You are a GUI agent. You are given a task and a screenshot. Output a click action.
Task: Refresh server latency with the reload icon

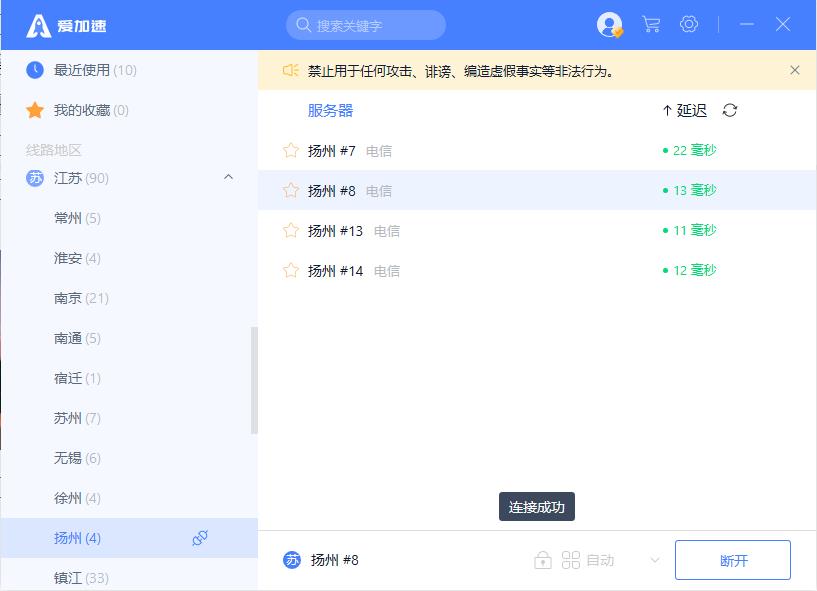730,111
